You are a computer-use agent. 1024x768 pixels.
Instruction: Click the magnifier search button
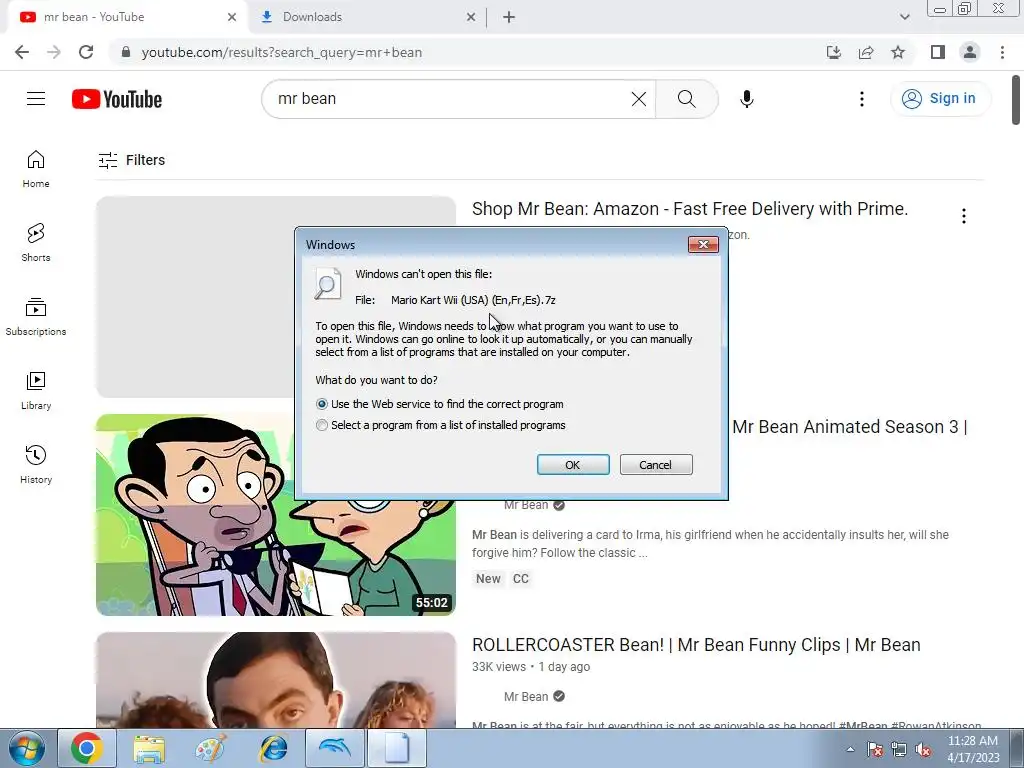(686, 99)
